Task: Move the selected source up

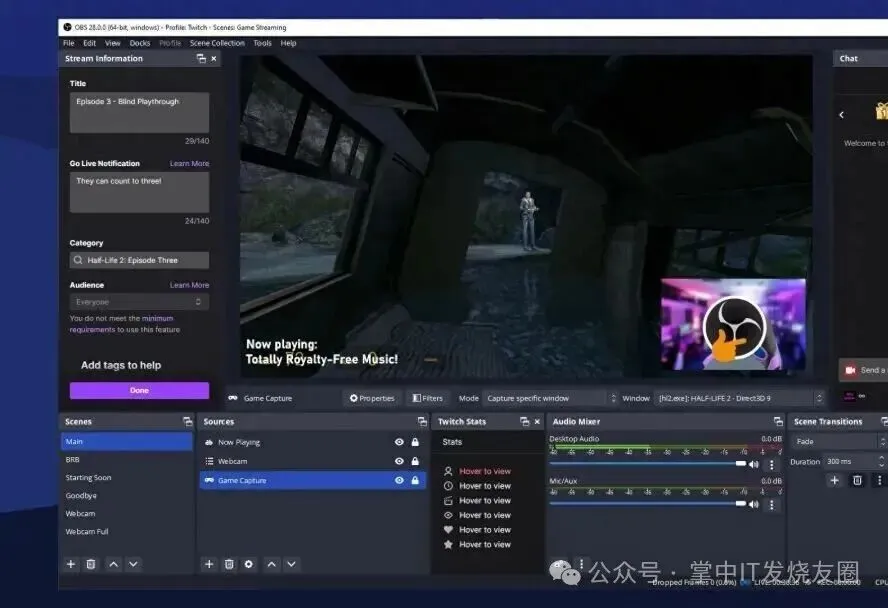Action: 271,564
